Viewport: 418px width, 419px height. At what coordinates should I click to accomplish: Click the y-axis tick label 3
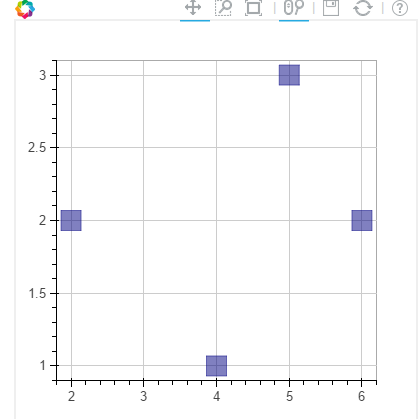point(42,75)
